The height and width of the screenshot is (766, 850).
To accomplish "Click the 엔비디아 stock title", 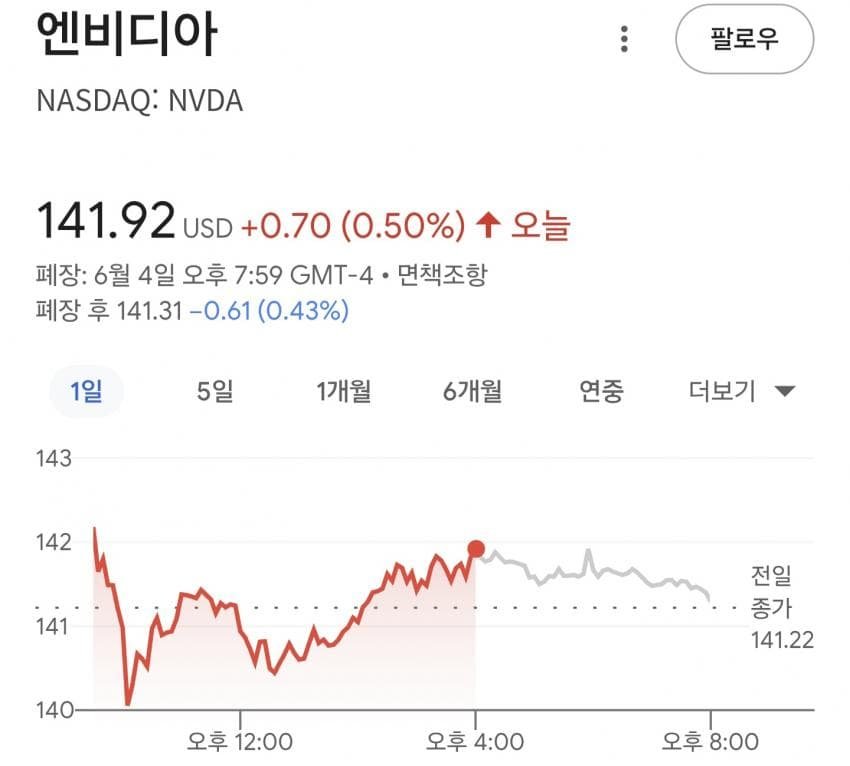I will coord(127,34).
